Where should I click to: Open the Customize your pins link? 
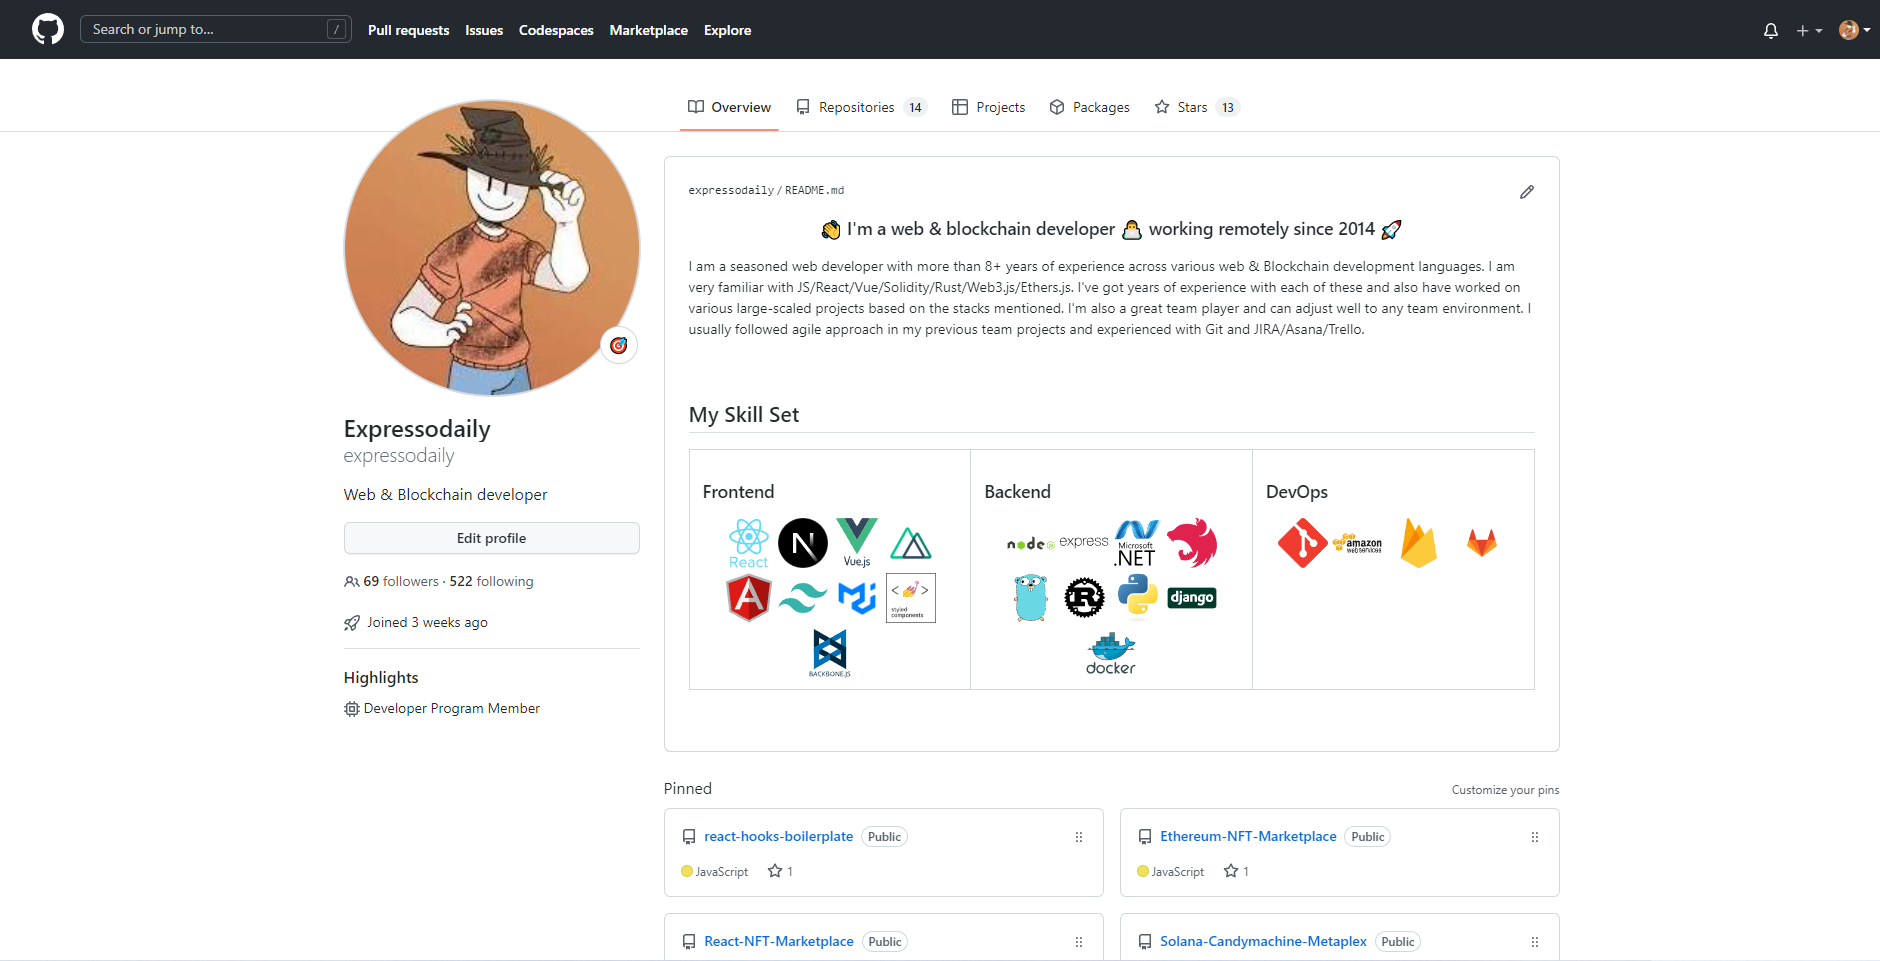[x=1505, y=789]
